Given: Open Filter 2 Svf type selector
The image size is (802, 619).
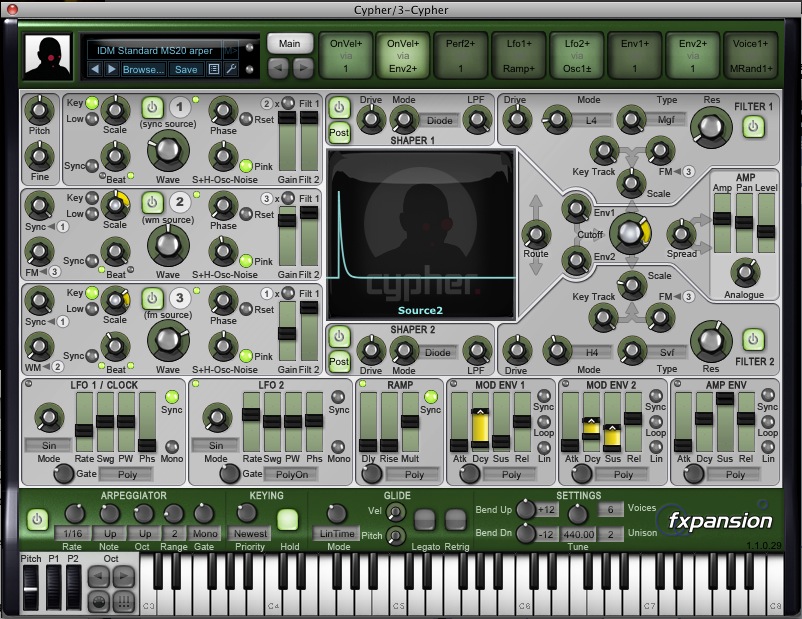Looking at the screenshot, I should pyautogui.click(x=666, y=352).
